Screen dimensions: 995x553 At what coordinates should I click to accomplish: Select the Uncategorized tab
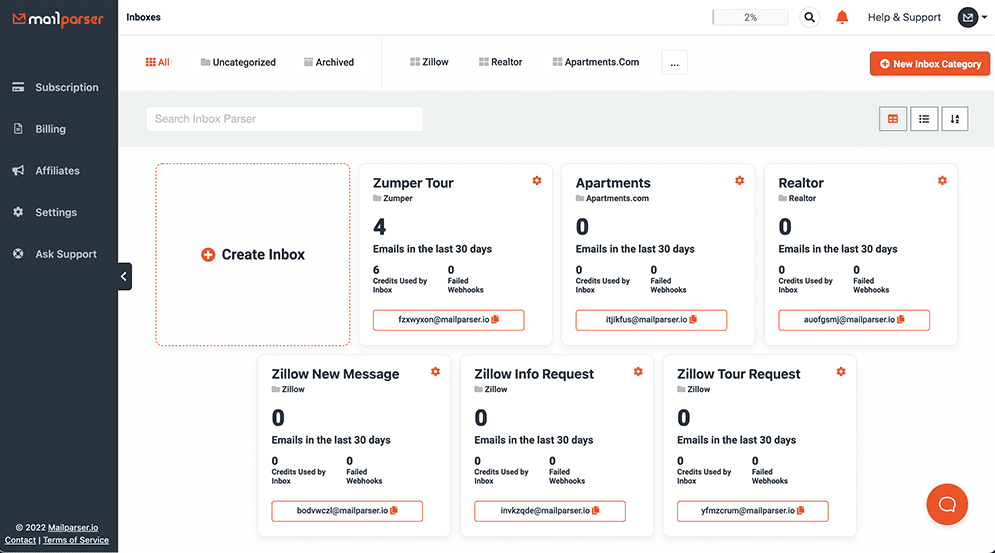point(238,62)
